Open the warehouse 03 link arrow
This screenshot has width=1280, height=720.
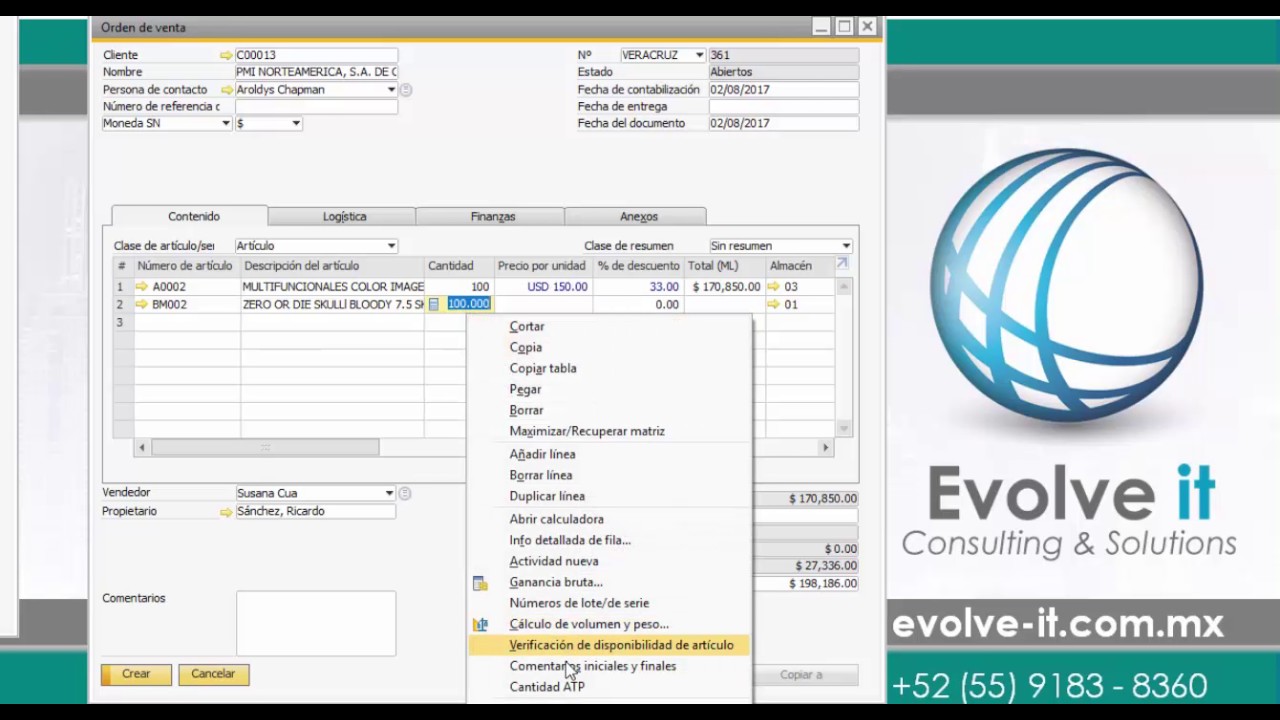pos(774,287)
